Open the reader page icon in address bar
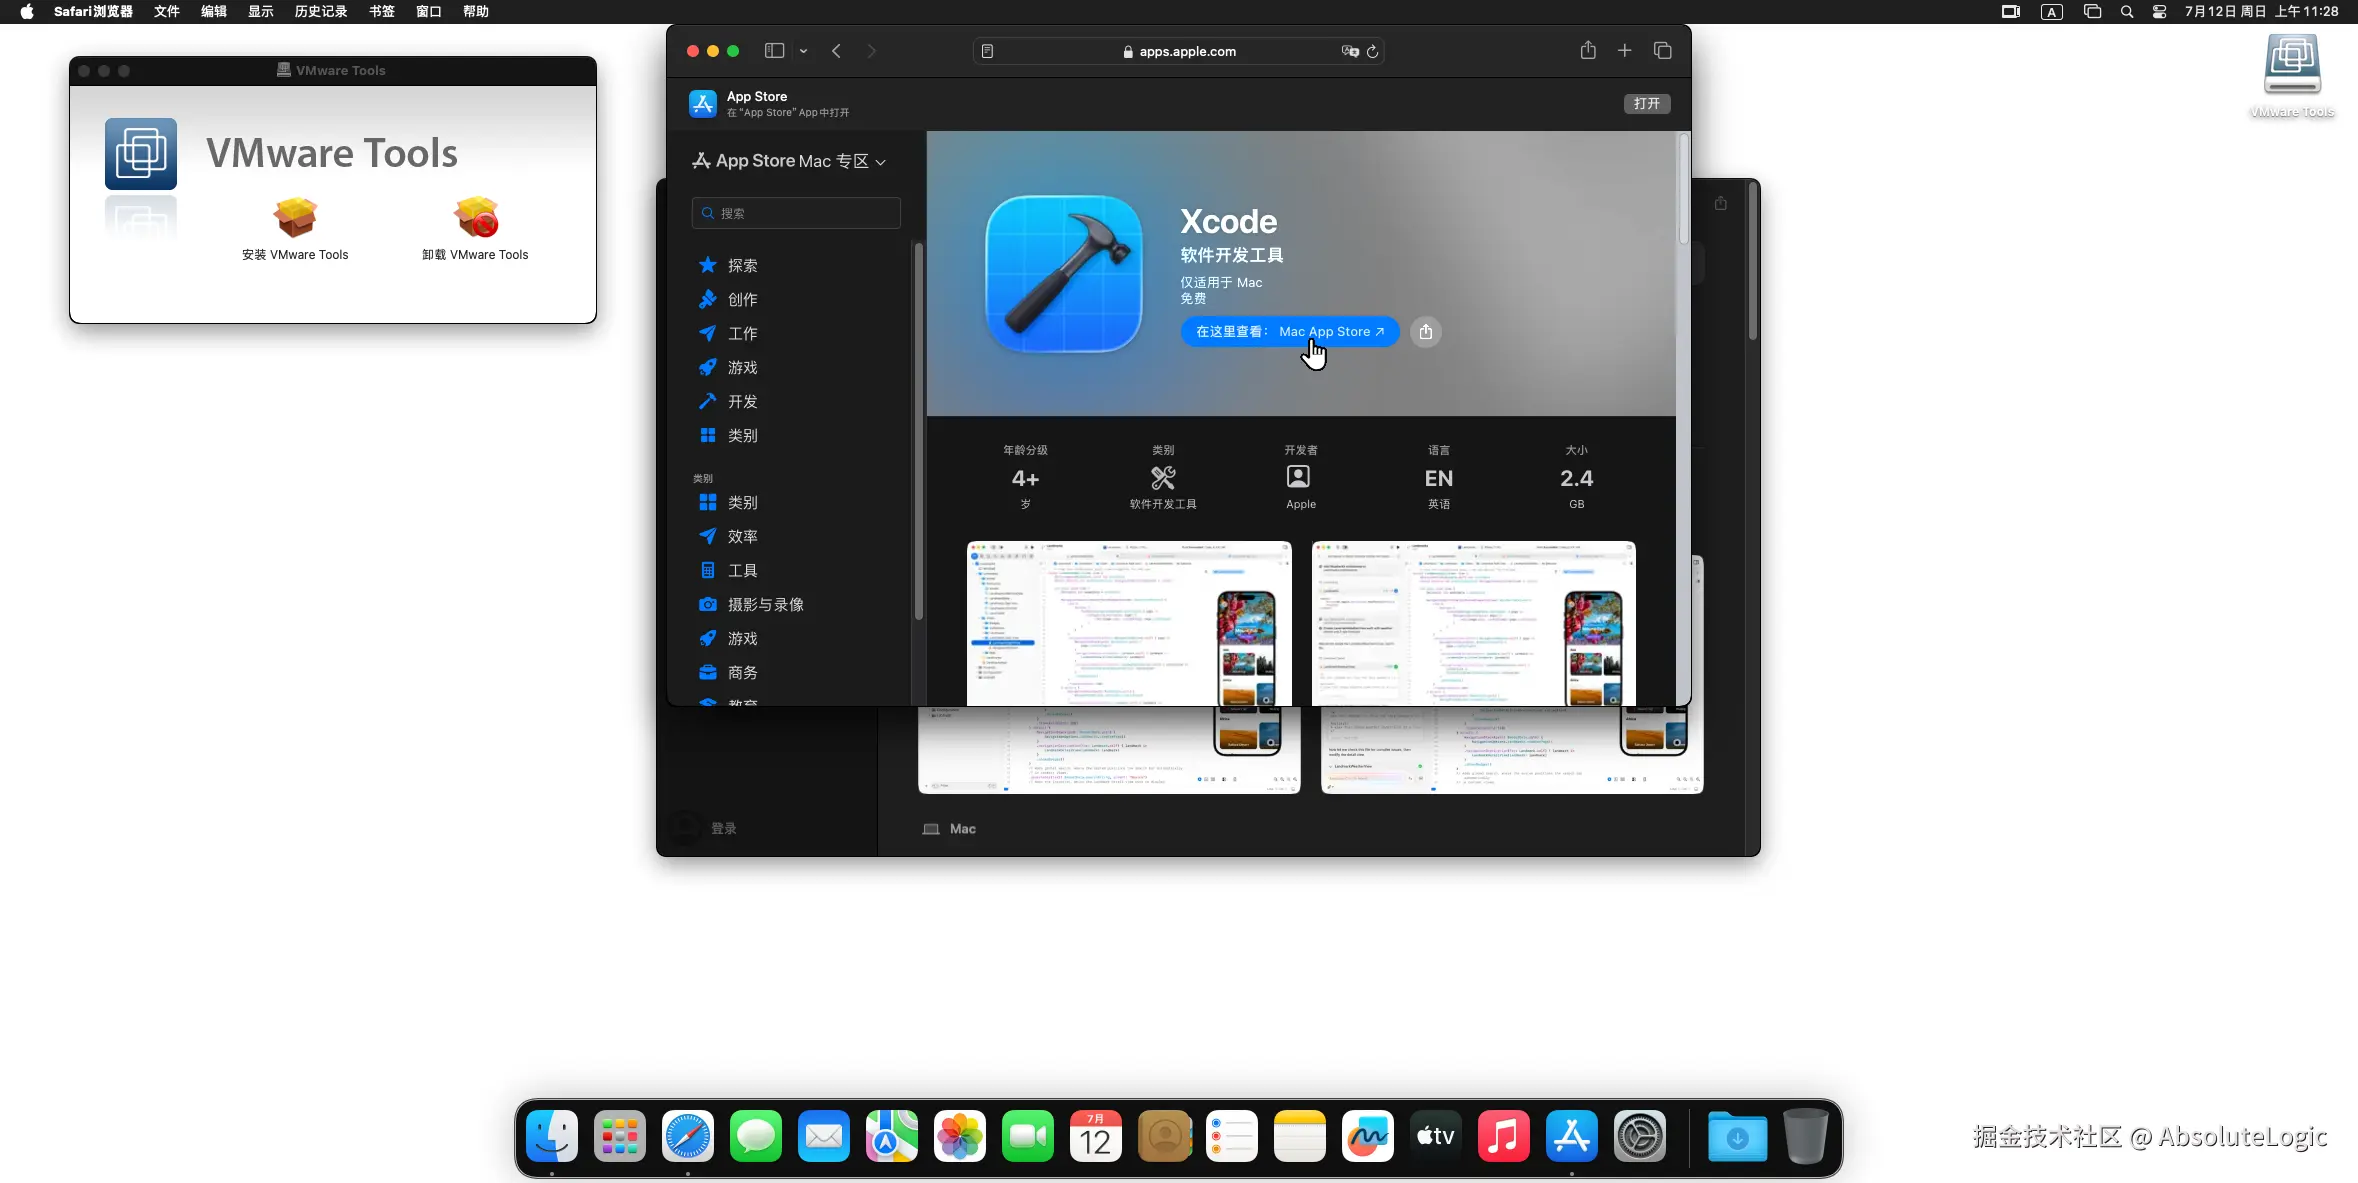 tap(987, 51)
